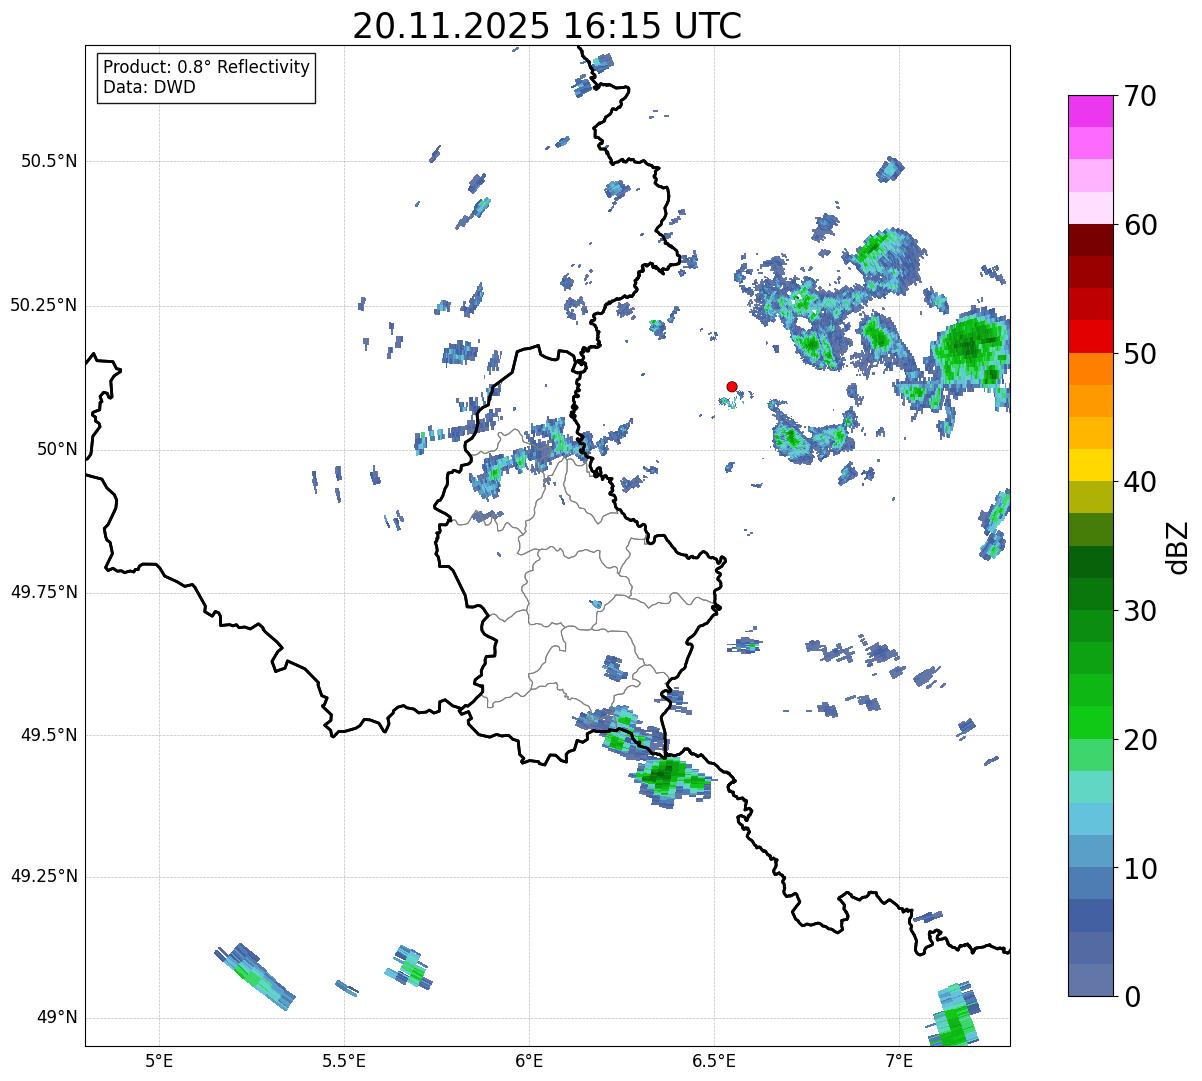Click the small echo inside central Luxembourg
This screenshot has width=1202, height=1081.
(597, 604)
